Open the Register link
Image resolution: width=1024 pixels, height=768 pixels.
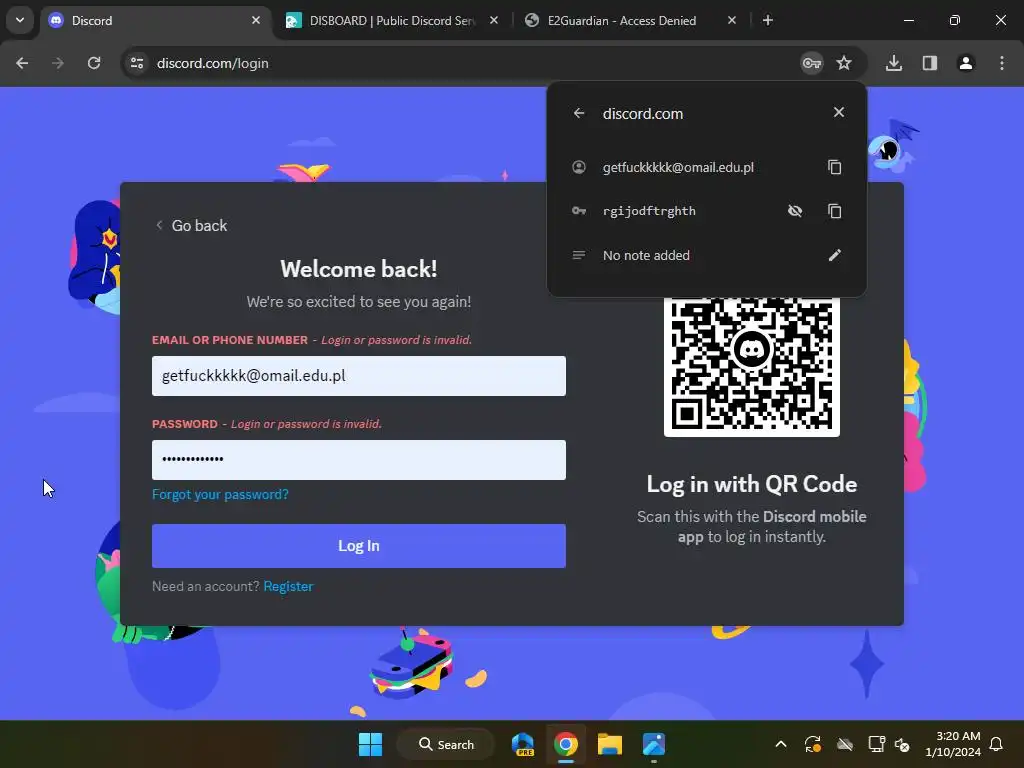point(289,586)
